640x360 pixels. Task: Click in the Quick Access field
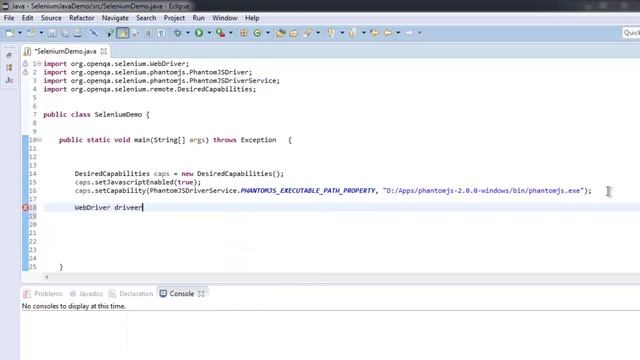click(631, 33)
